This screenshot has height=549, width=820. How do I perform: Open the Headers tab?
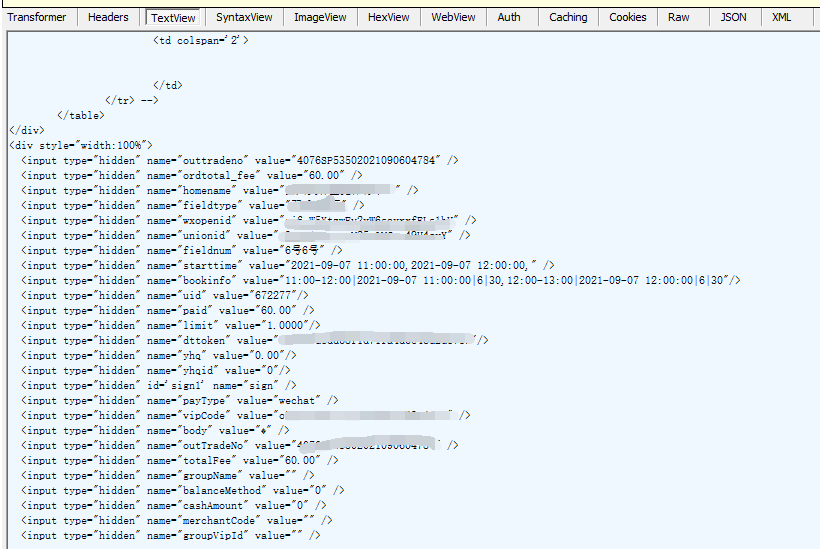[108, 17]
